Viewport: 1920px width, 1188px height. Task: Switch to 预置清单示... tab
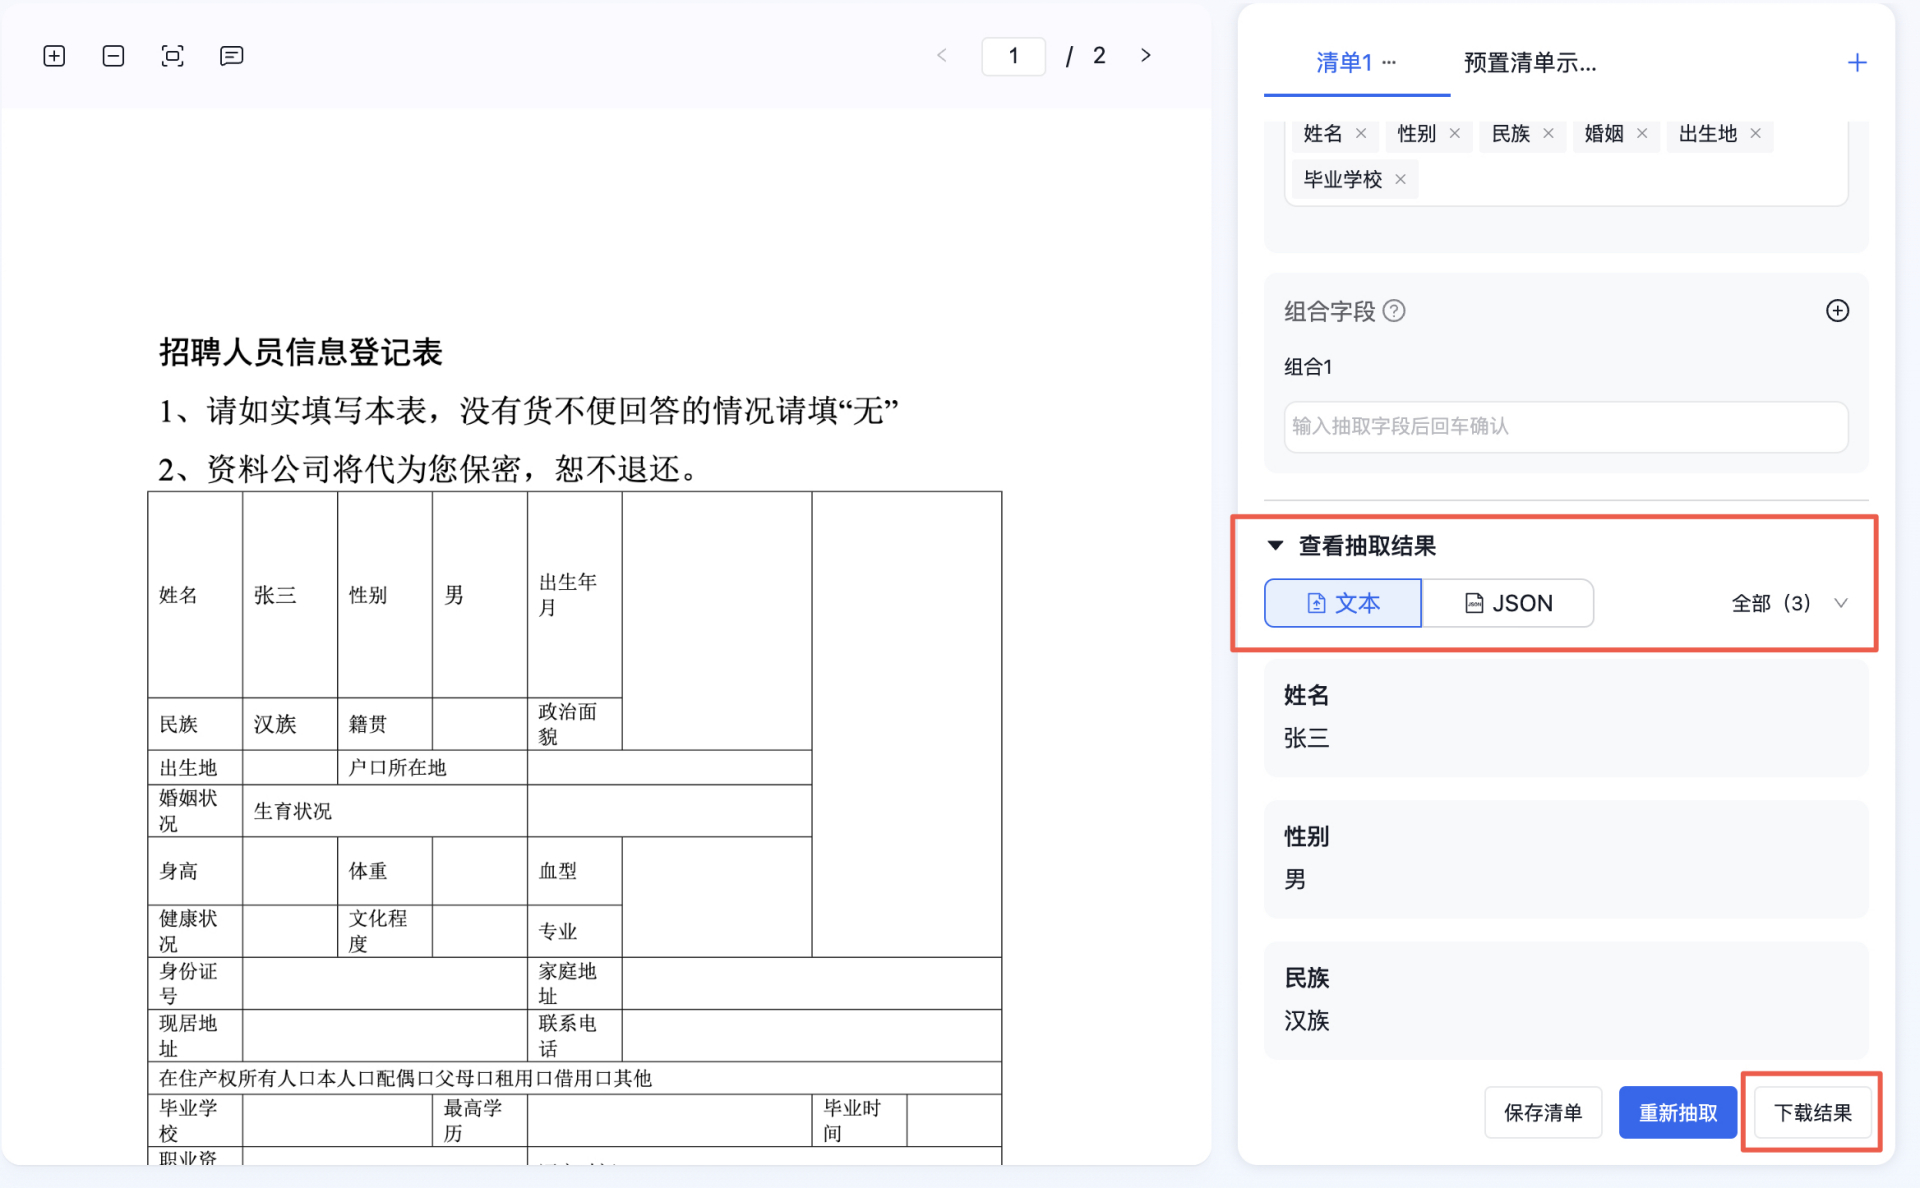1530,63
